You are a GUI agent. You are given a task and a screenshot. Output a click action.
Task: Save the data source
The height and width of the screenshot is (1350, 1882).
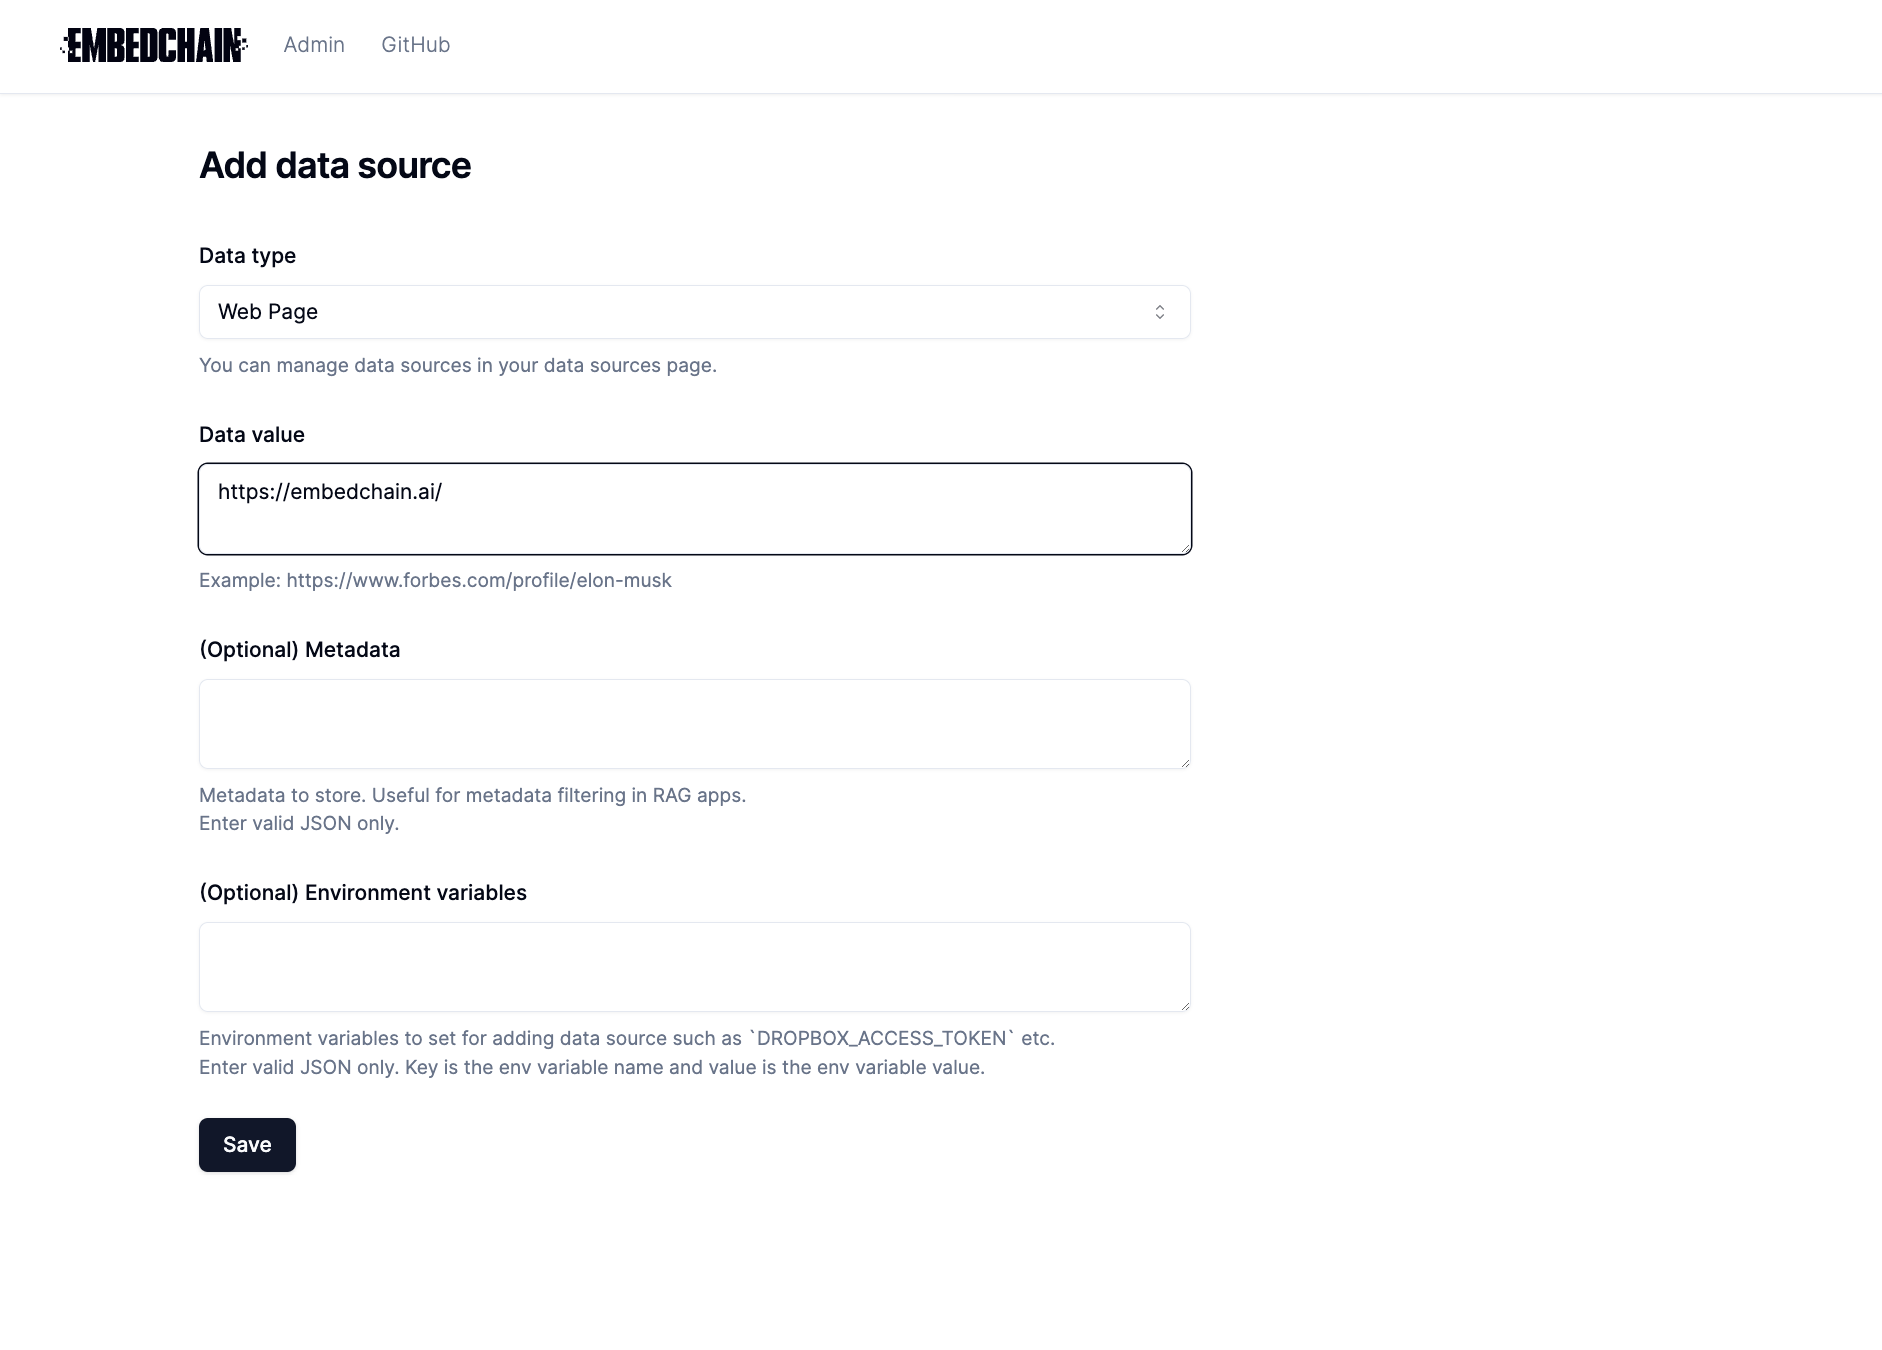click(247, 1145)
